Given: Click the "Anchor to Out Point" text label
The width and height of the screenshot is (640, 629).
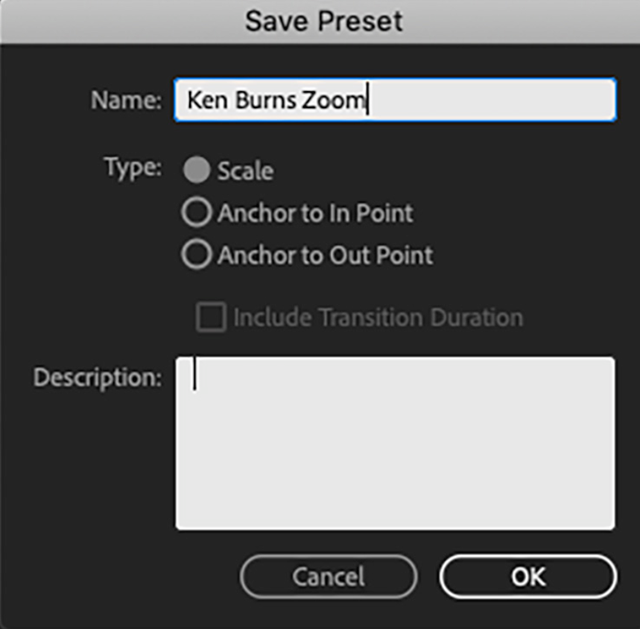Looking at the screenshot, I should (x=325, y=256).
